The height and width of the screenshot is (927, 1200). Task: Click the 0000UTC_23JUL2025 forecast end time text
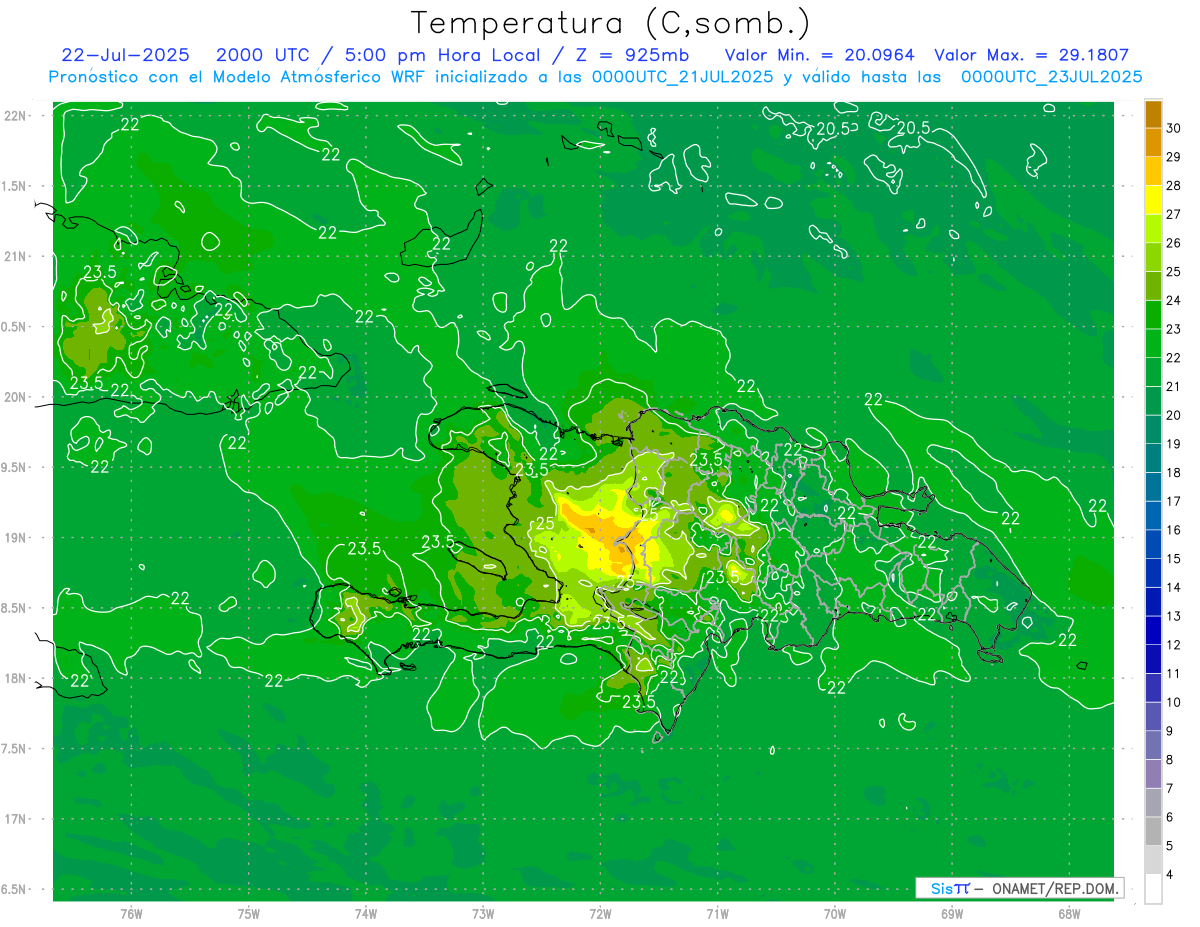(x=1051, y=76)
